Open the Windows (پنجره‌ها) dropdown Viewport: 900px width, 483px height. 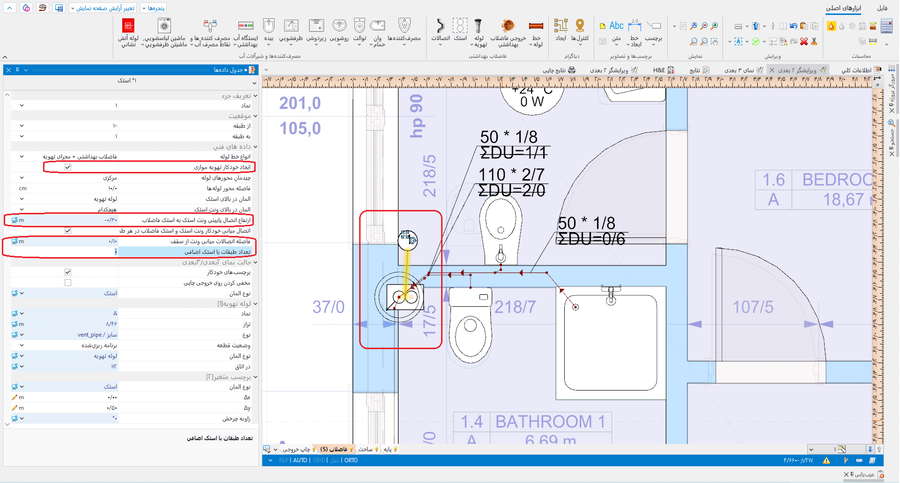(154, 7)
